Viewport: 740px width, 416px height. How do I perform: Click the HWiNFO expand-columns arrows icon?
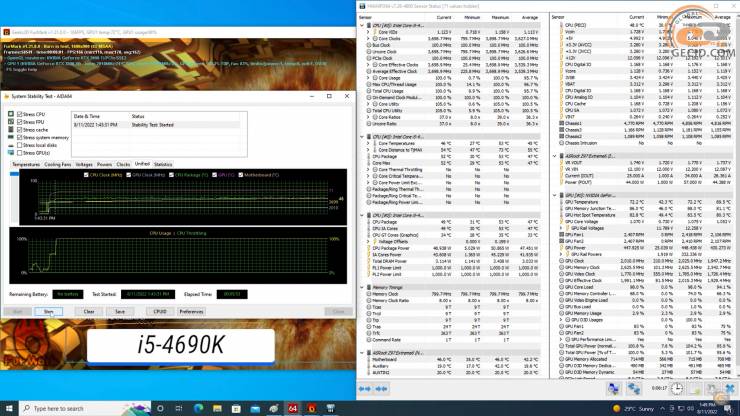tap(364, 389)
